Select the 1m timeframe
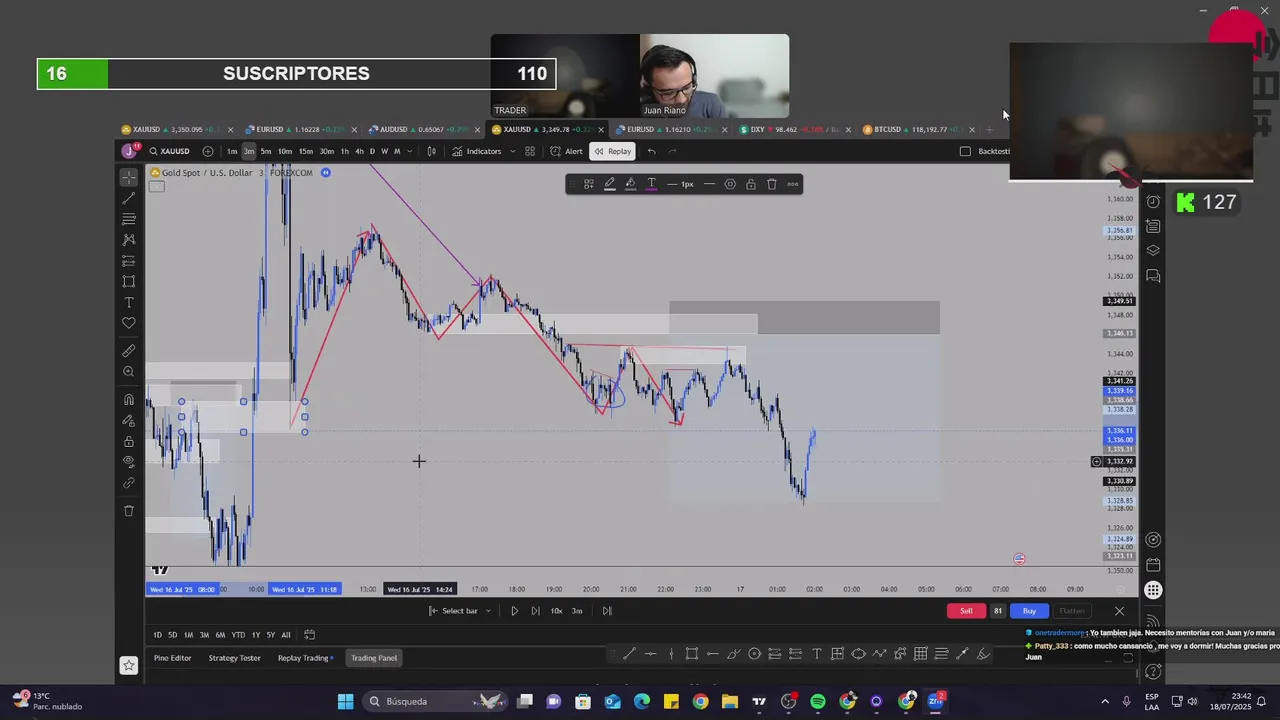This screenshot has height=720, width=1280. (232, 151)
